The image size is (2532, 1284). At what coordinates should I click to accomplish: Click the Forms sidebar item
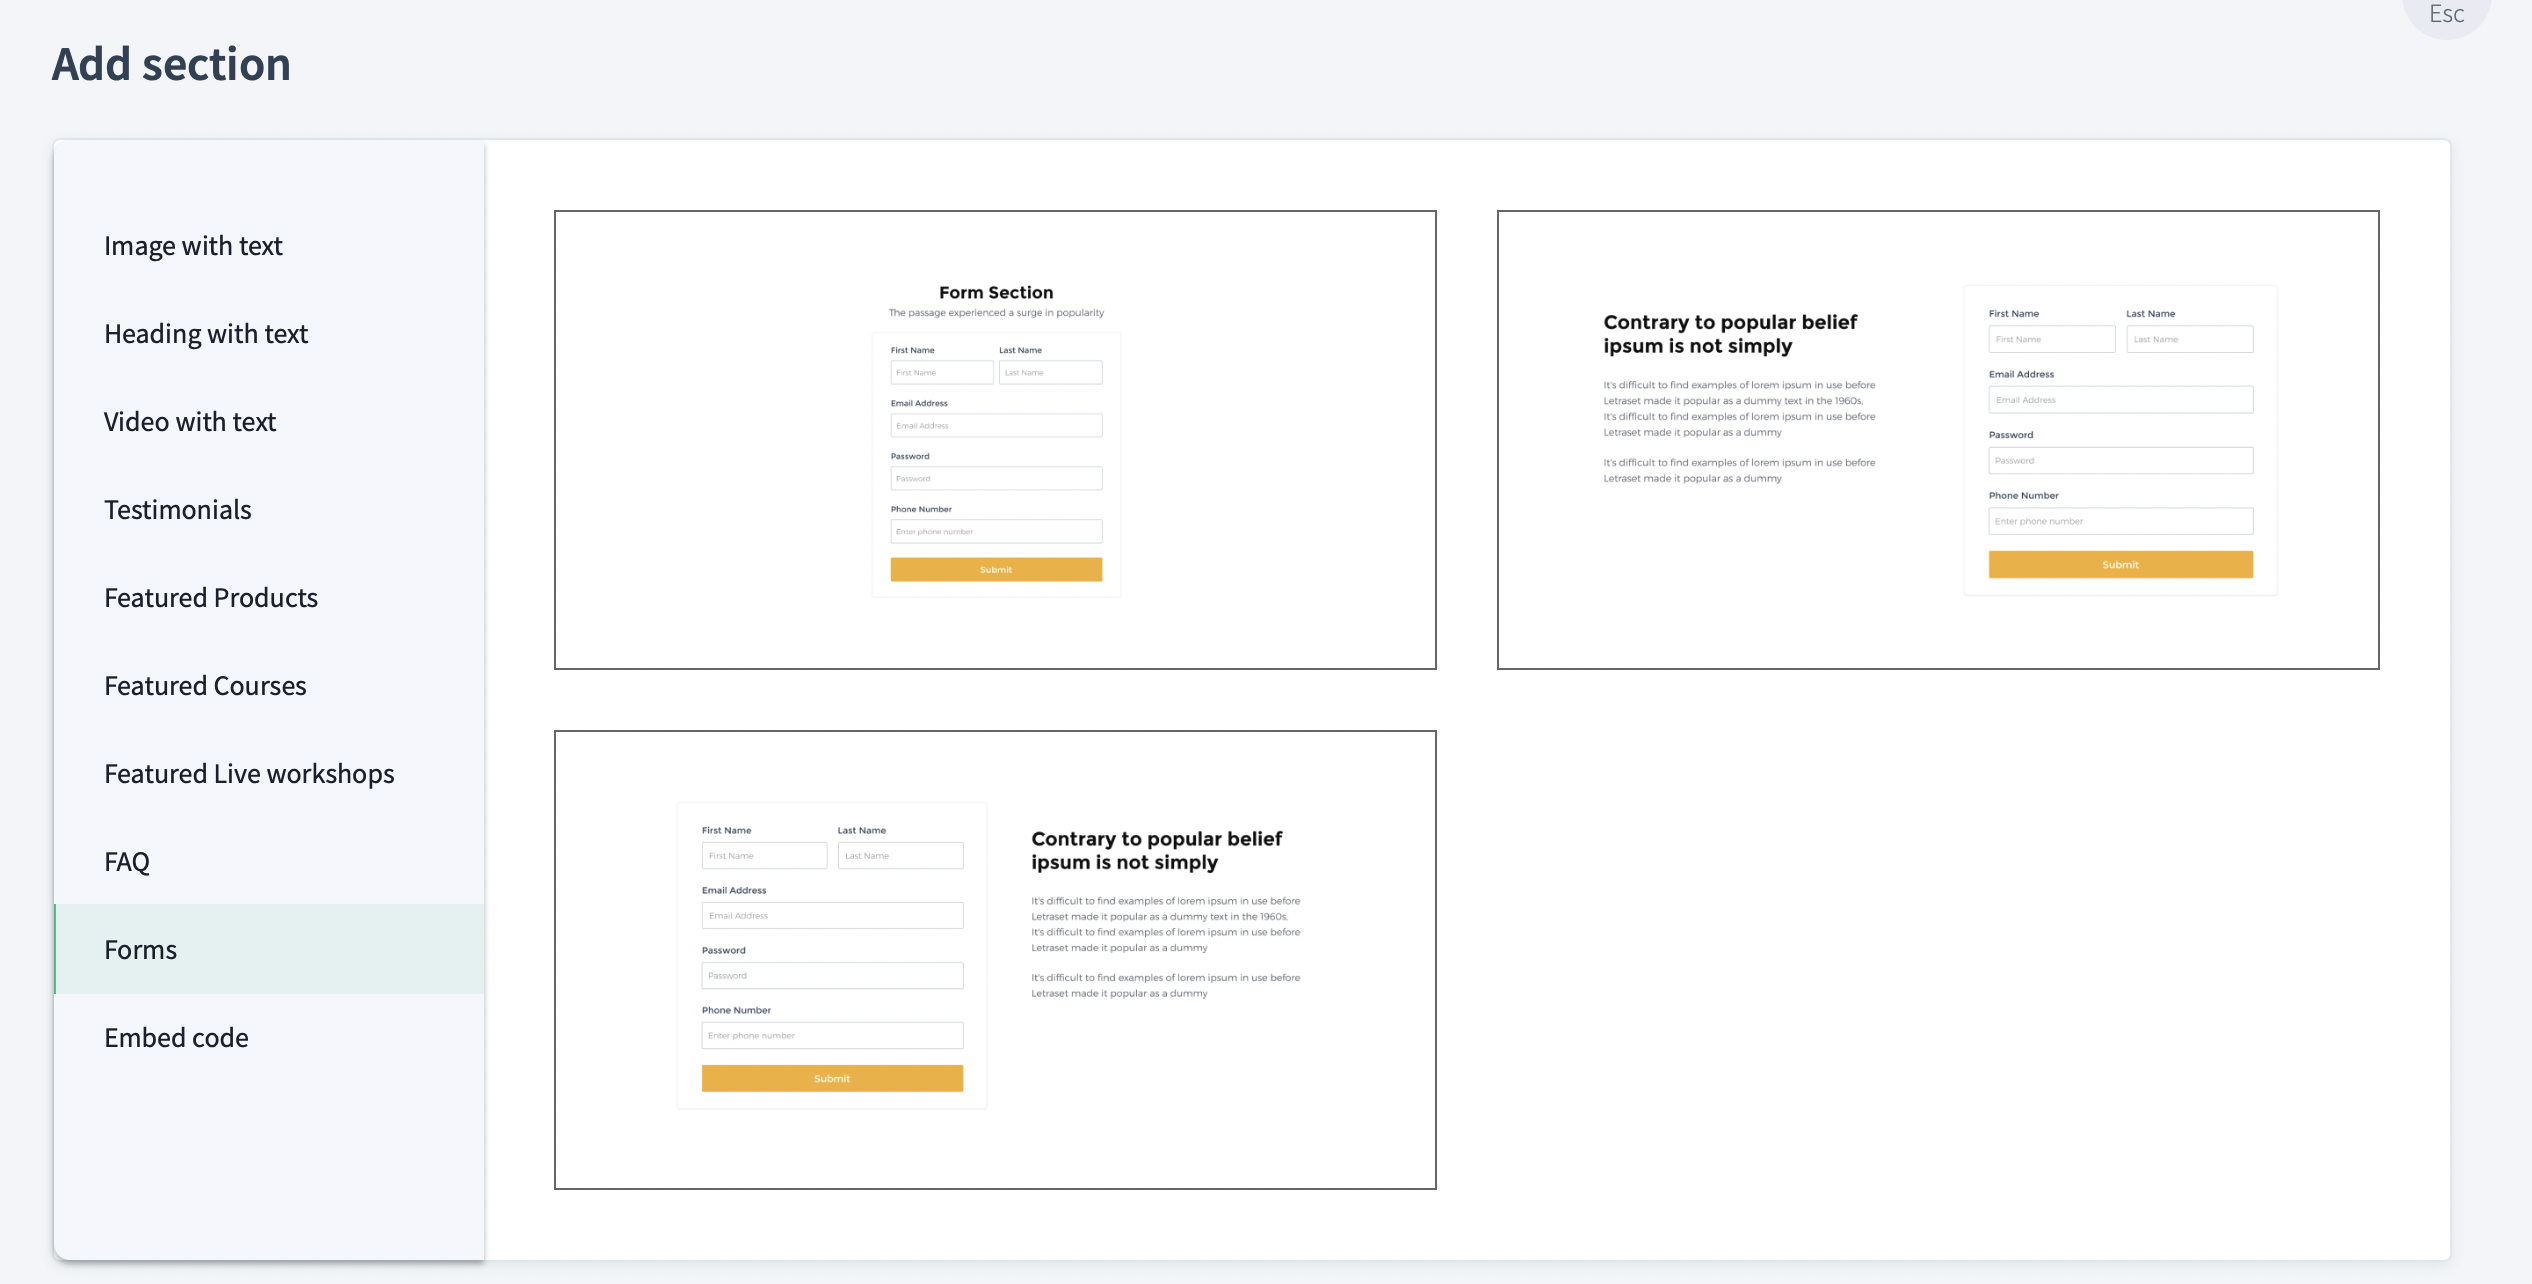pos(141,950)
